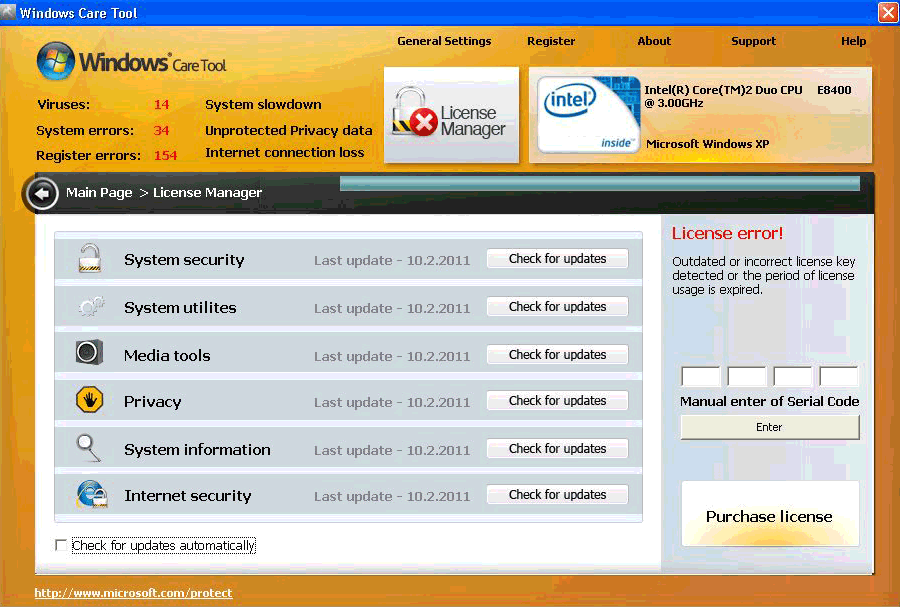The height and width of the screenshot is (607, 900).
Task: Click the Privacy warning shield icon
Action: [x=88, y=400]
